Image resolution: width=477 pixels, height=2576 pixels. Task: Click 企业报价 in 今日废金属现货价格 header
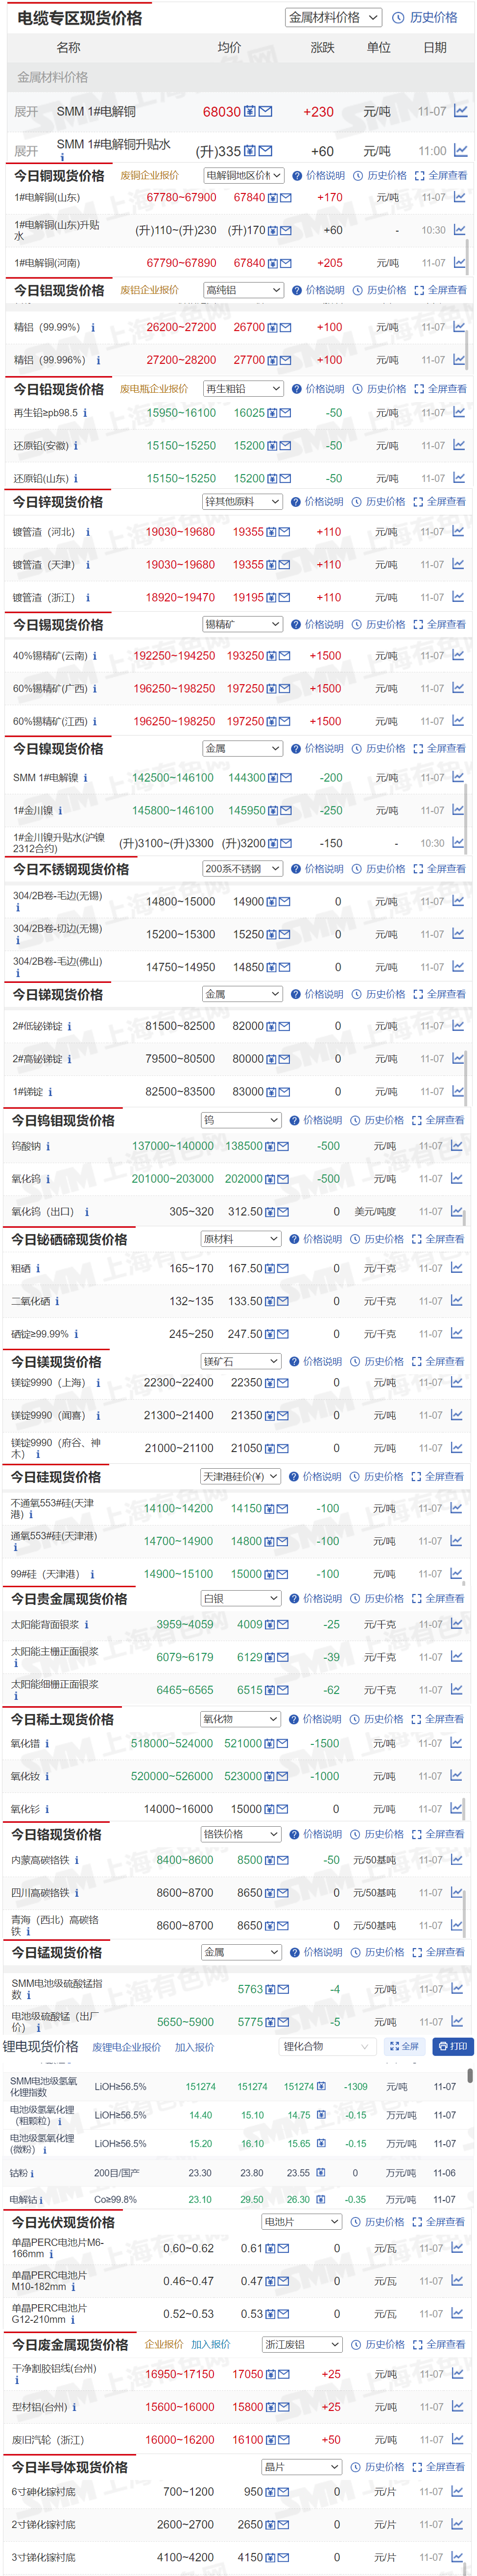[x=164, y=2345]
